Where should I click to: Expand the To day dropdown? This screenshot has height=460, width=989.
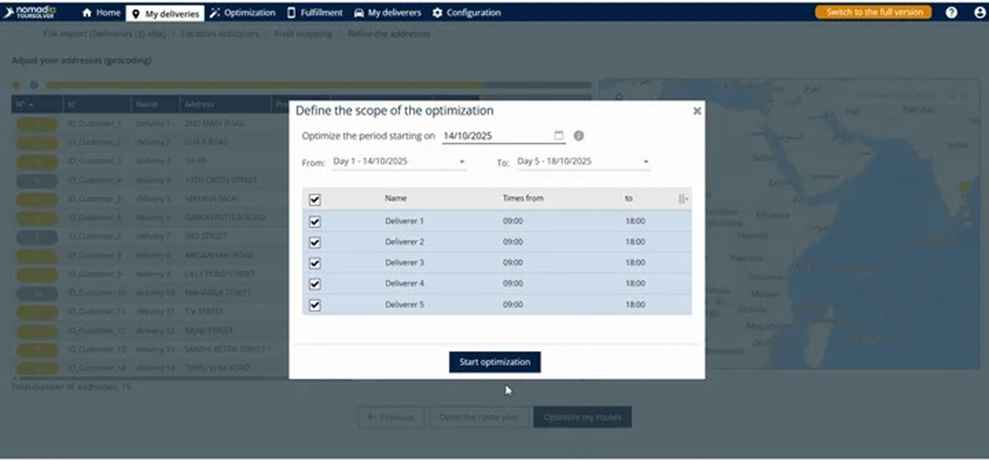tap(646, 162)
